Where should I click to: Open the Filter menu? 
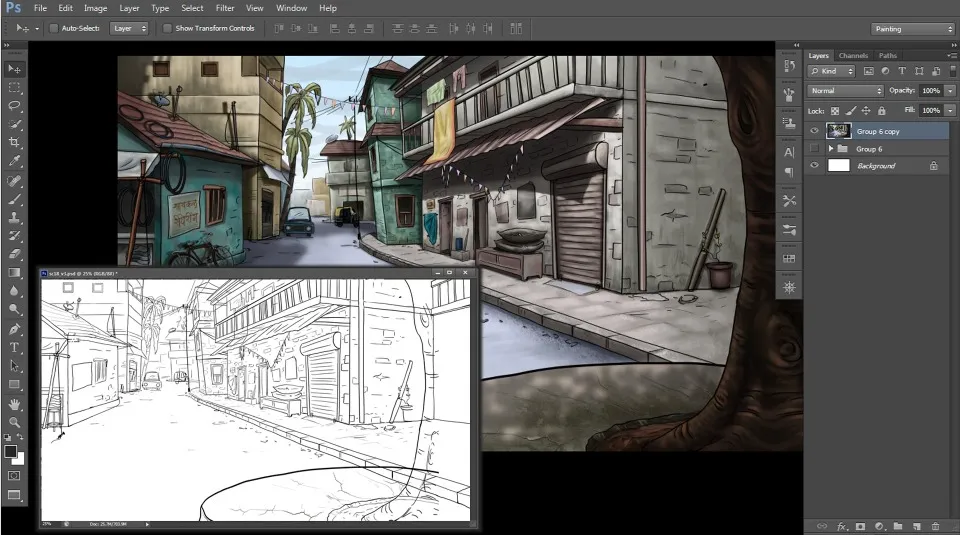point(225,8)
